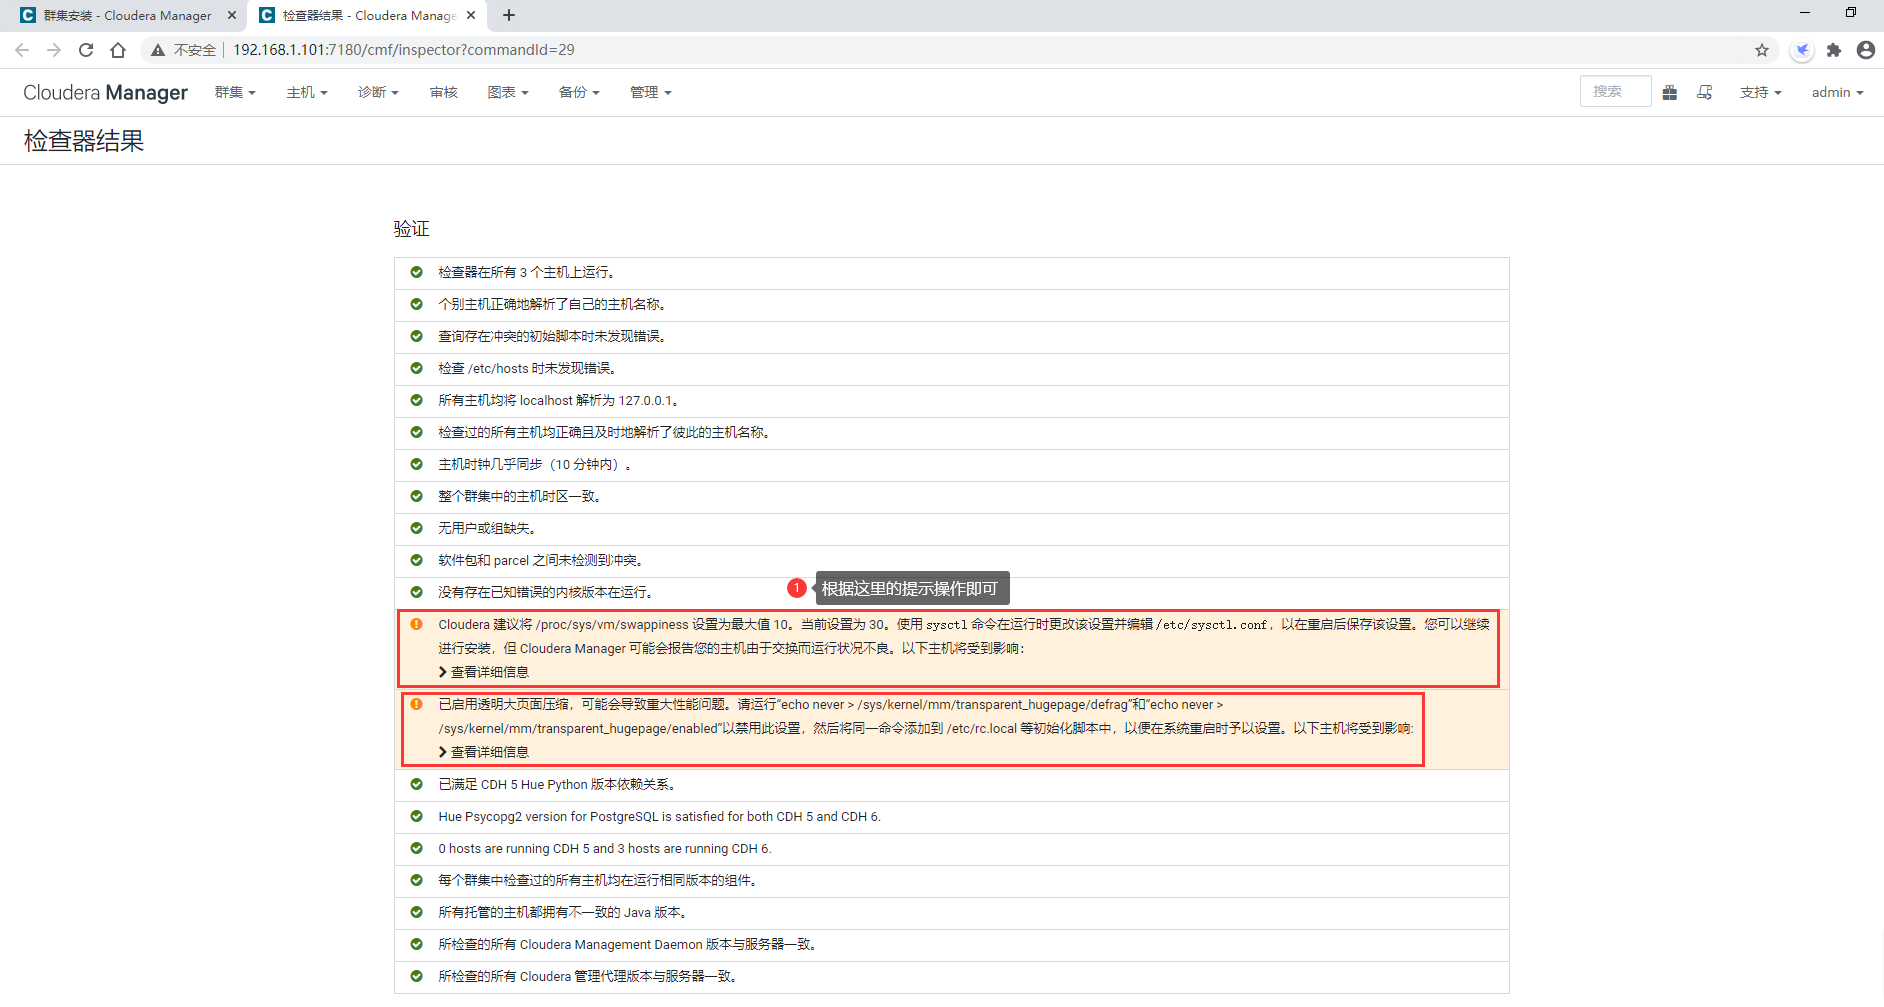This screenshot has height=1007, width=1884.
Task: Select the Hue Psycopg2 version row text
Action: click(x=660, y=816)
